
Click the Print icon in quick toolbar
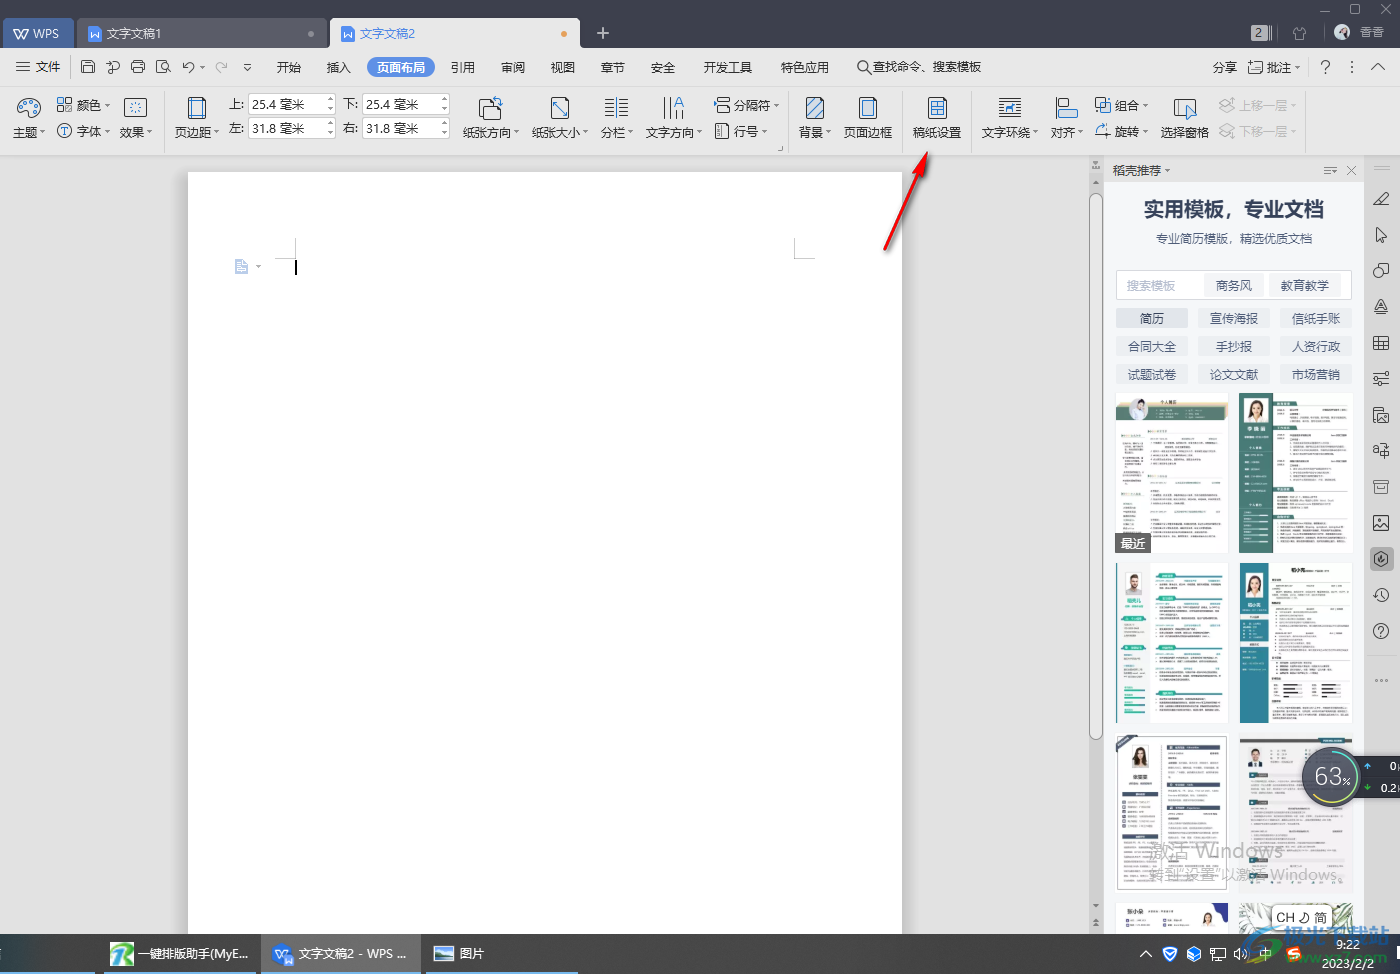click(138, 67)
